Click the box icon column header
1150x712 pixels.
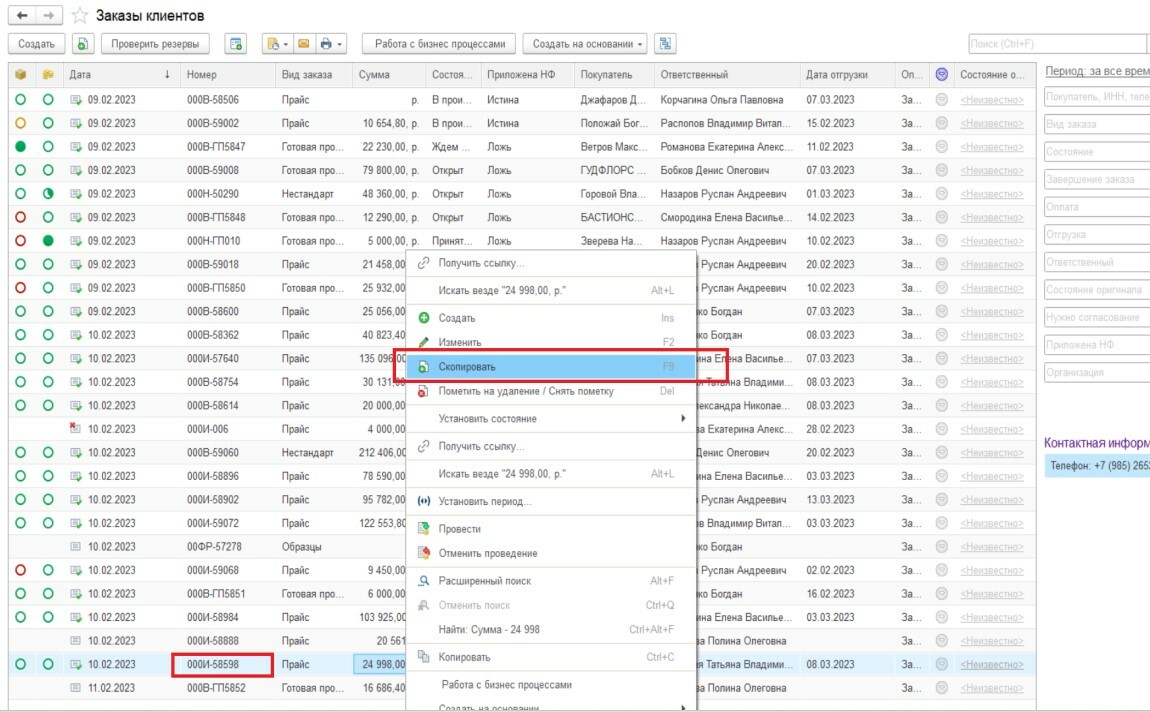21,74
